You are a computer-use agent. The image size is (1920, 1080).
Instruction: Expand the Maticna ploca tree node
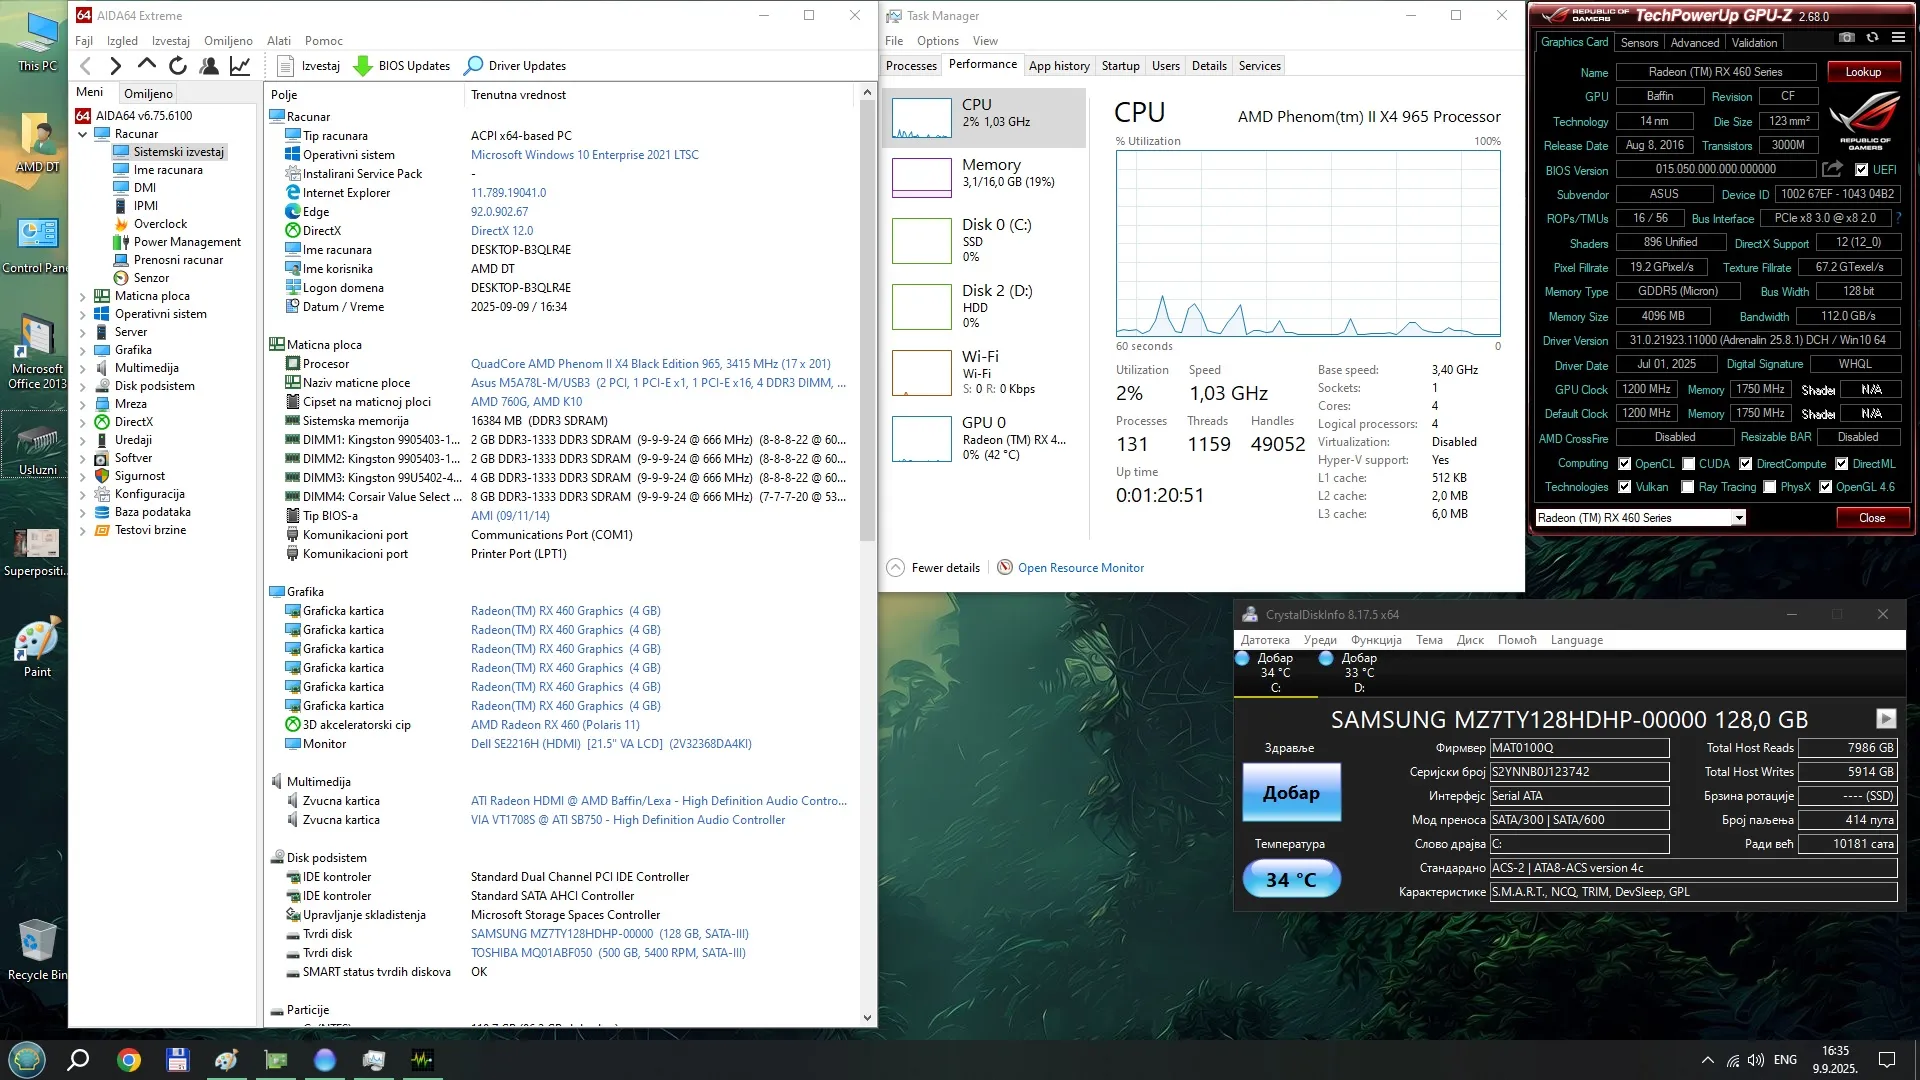[x=83, y=296]
